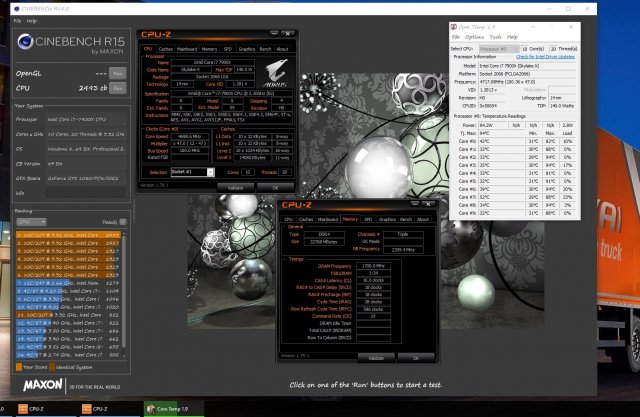Open the Options menu in Core Temp
The image size is (640, 417).
point(474,37)
